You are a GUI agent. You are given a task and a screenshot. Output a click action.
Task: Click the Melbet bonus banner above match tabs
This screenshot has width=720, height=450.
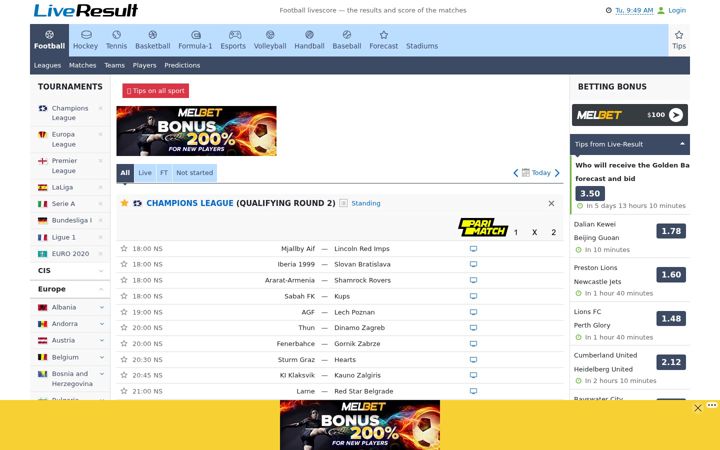[x=197, y=131]
